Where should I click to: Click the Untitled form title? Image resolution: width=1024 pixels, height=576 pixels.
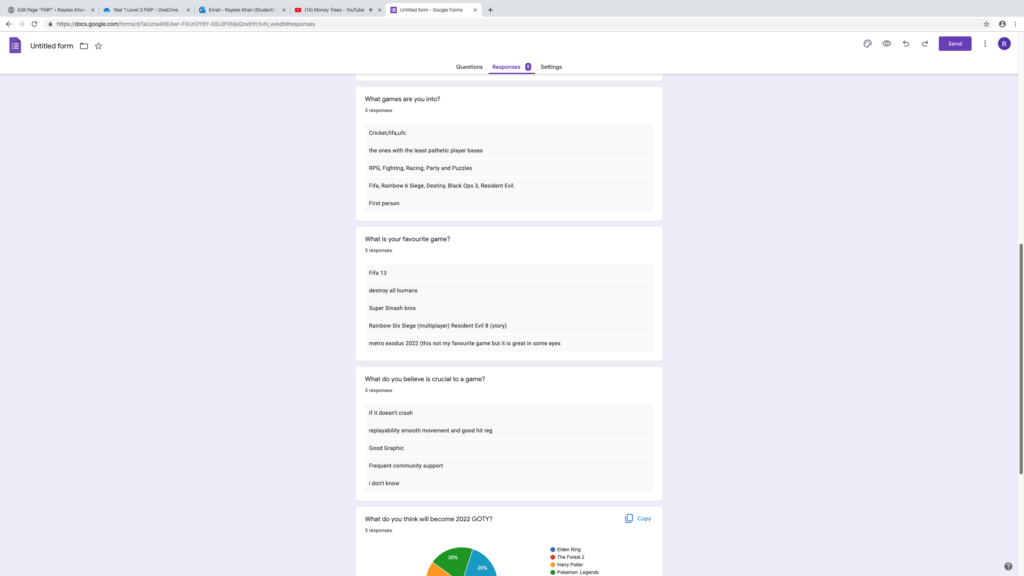pos(52,46)
